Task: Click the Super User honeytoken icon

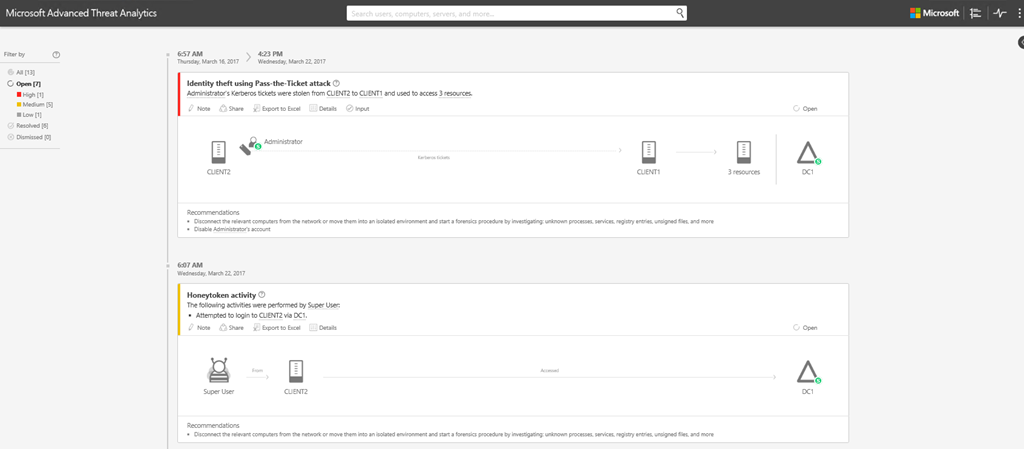Action: pyautogui.click(x=219, y=370)
